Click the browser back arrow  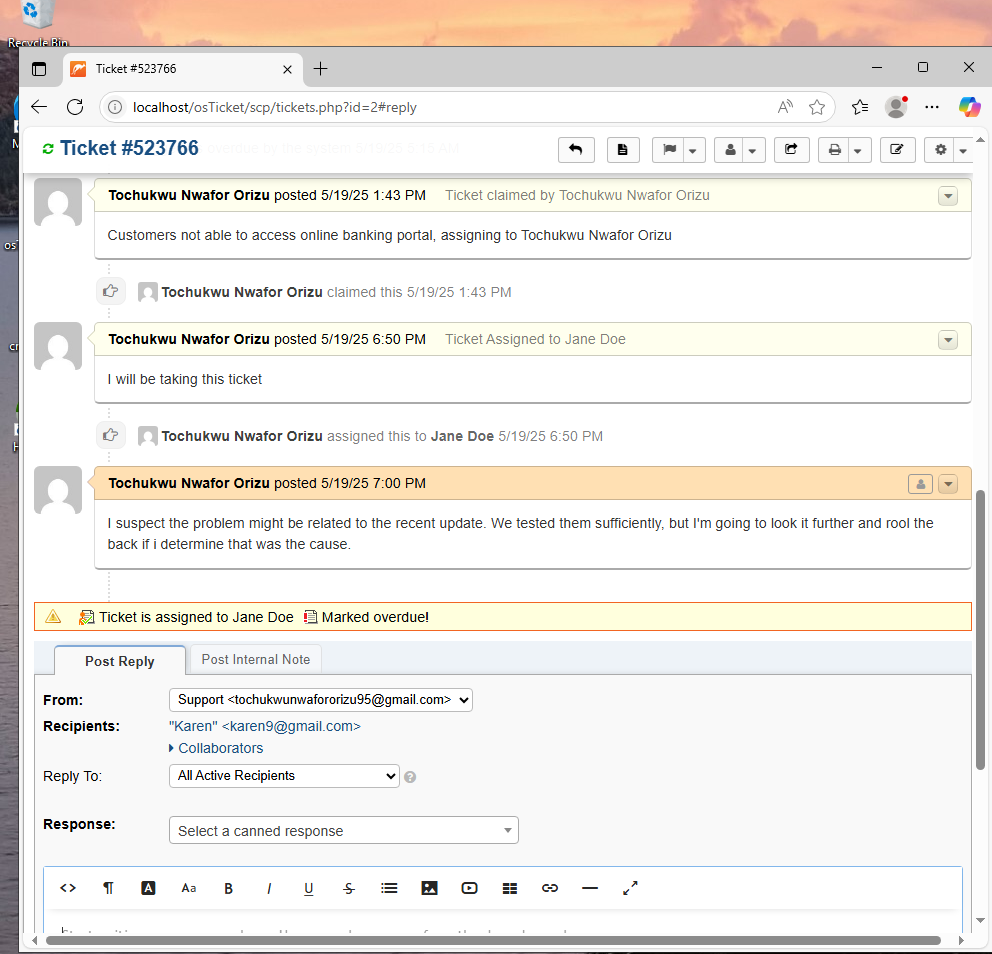(39, 107)
